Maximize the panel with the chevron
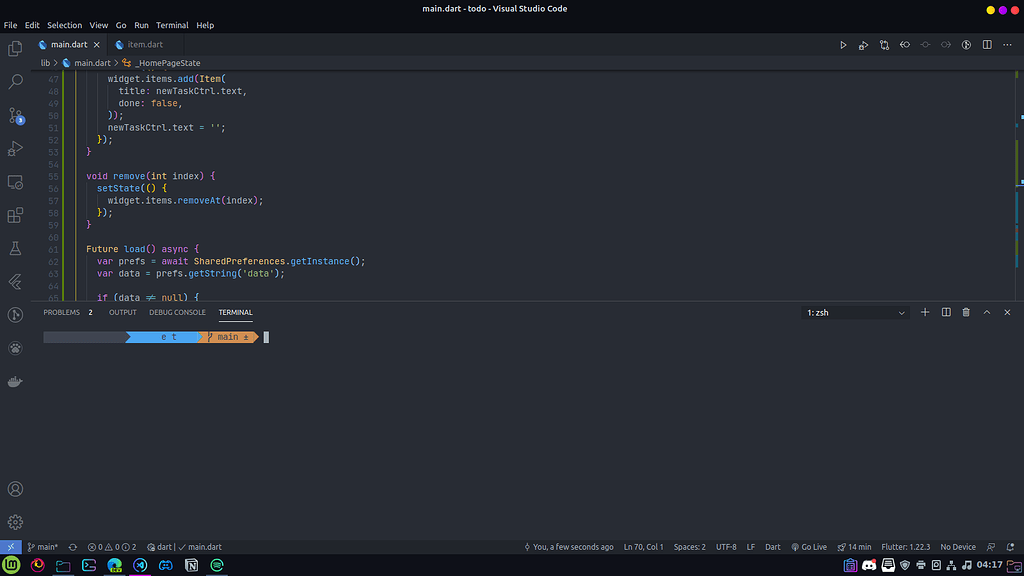The width and height of the screenshot is (1024, 576). coord(986,312)
